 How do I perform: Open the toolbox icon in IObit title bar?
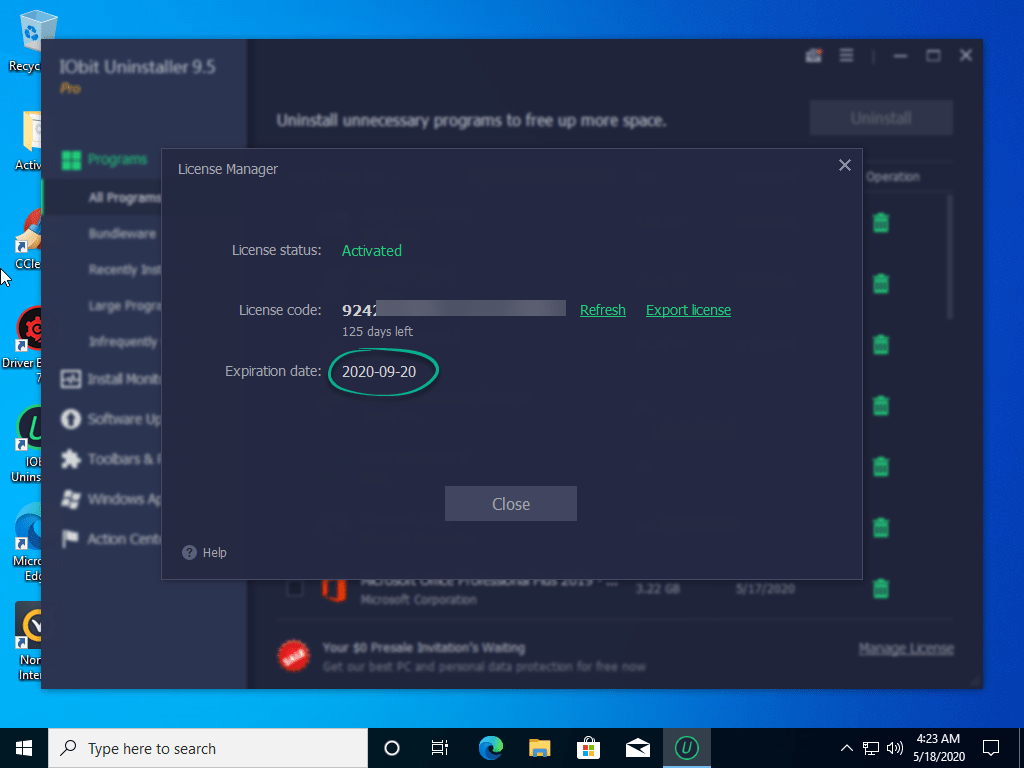[x=814, y=56]
